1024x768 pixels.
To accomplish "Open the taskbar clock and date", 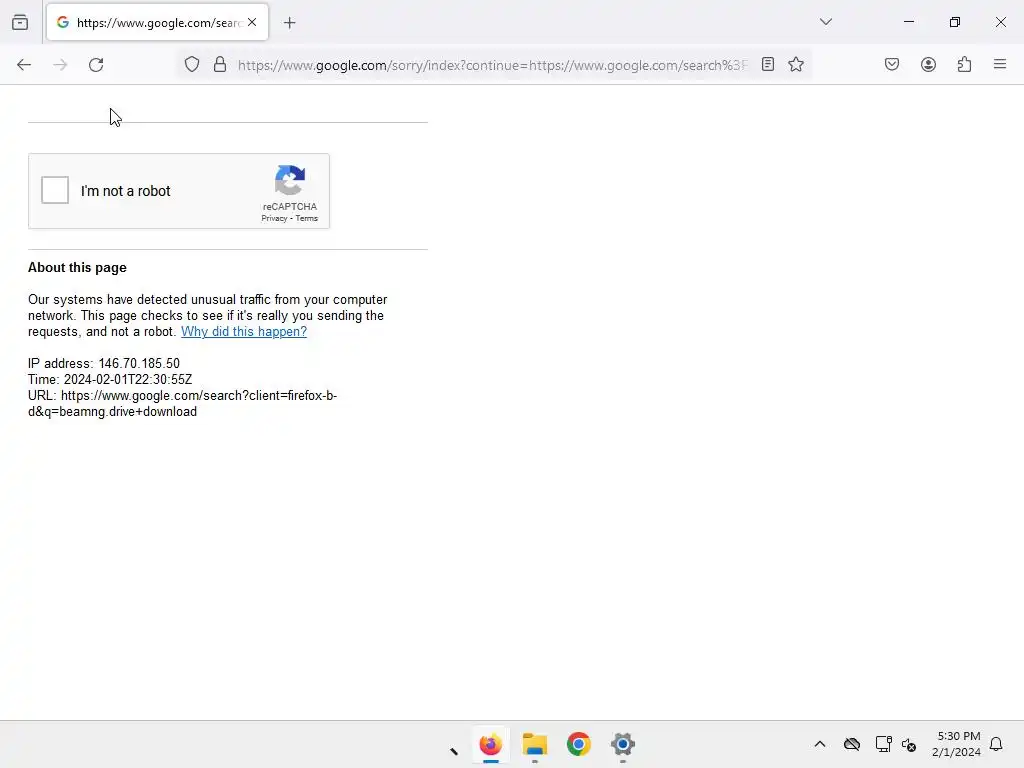I will [957, 744].
